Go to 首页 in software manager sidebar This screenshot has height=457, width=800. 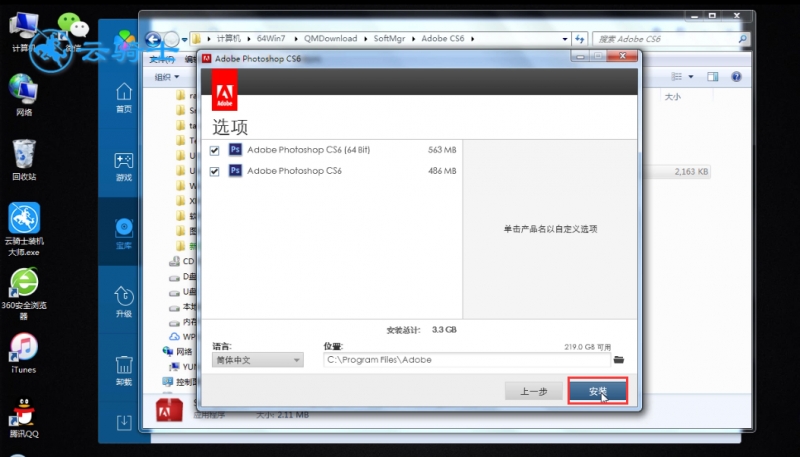[x=124, y=98]
